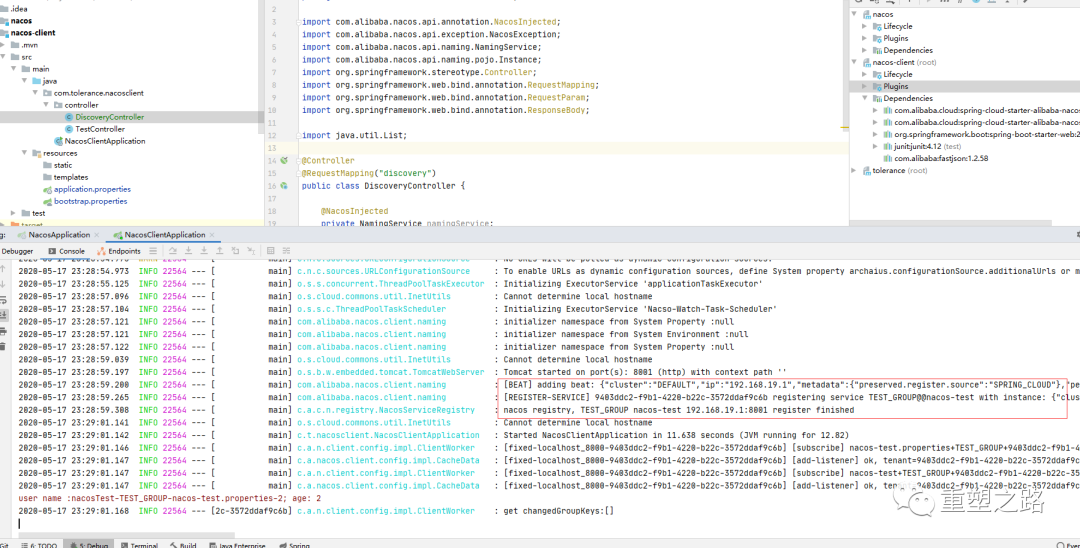Collapse the resources folder node
This screenshot has width=1080, height=548.
24,153
